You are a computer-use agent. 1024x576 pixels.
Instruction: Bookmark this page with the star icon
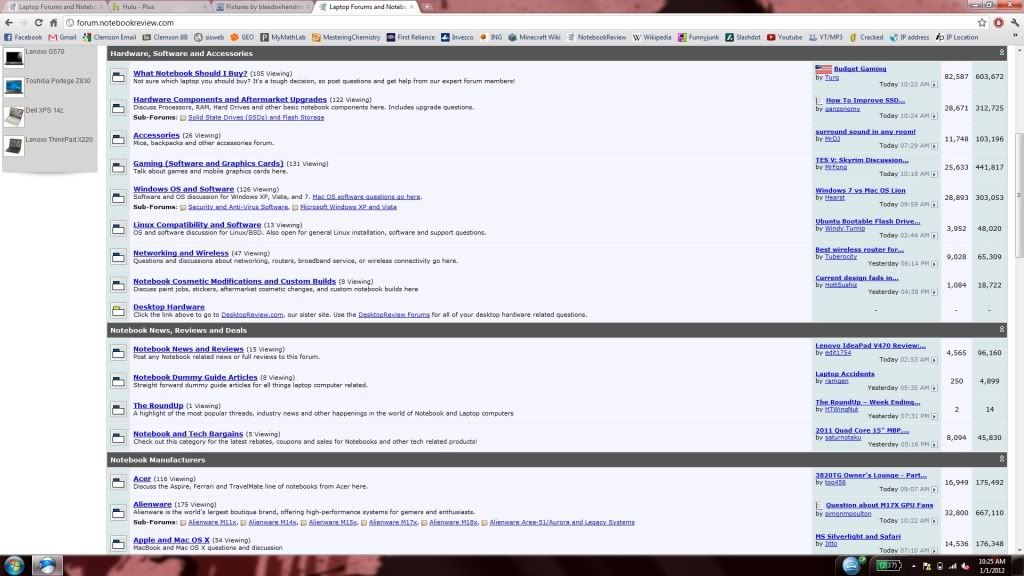982,23
